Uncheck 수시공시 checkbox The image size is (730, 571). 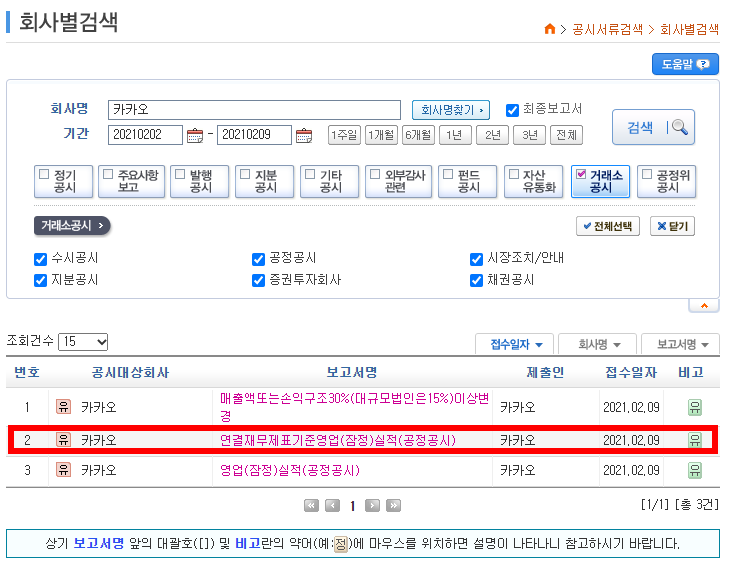41,259
